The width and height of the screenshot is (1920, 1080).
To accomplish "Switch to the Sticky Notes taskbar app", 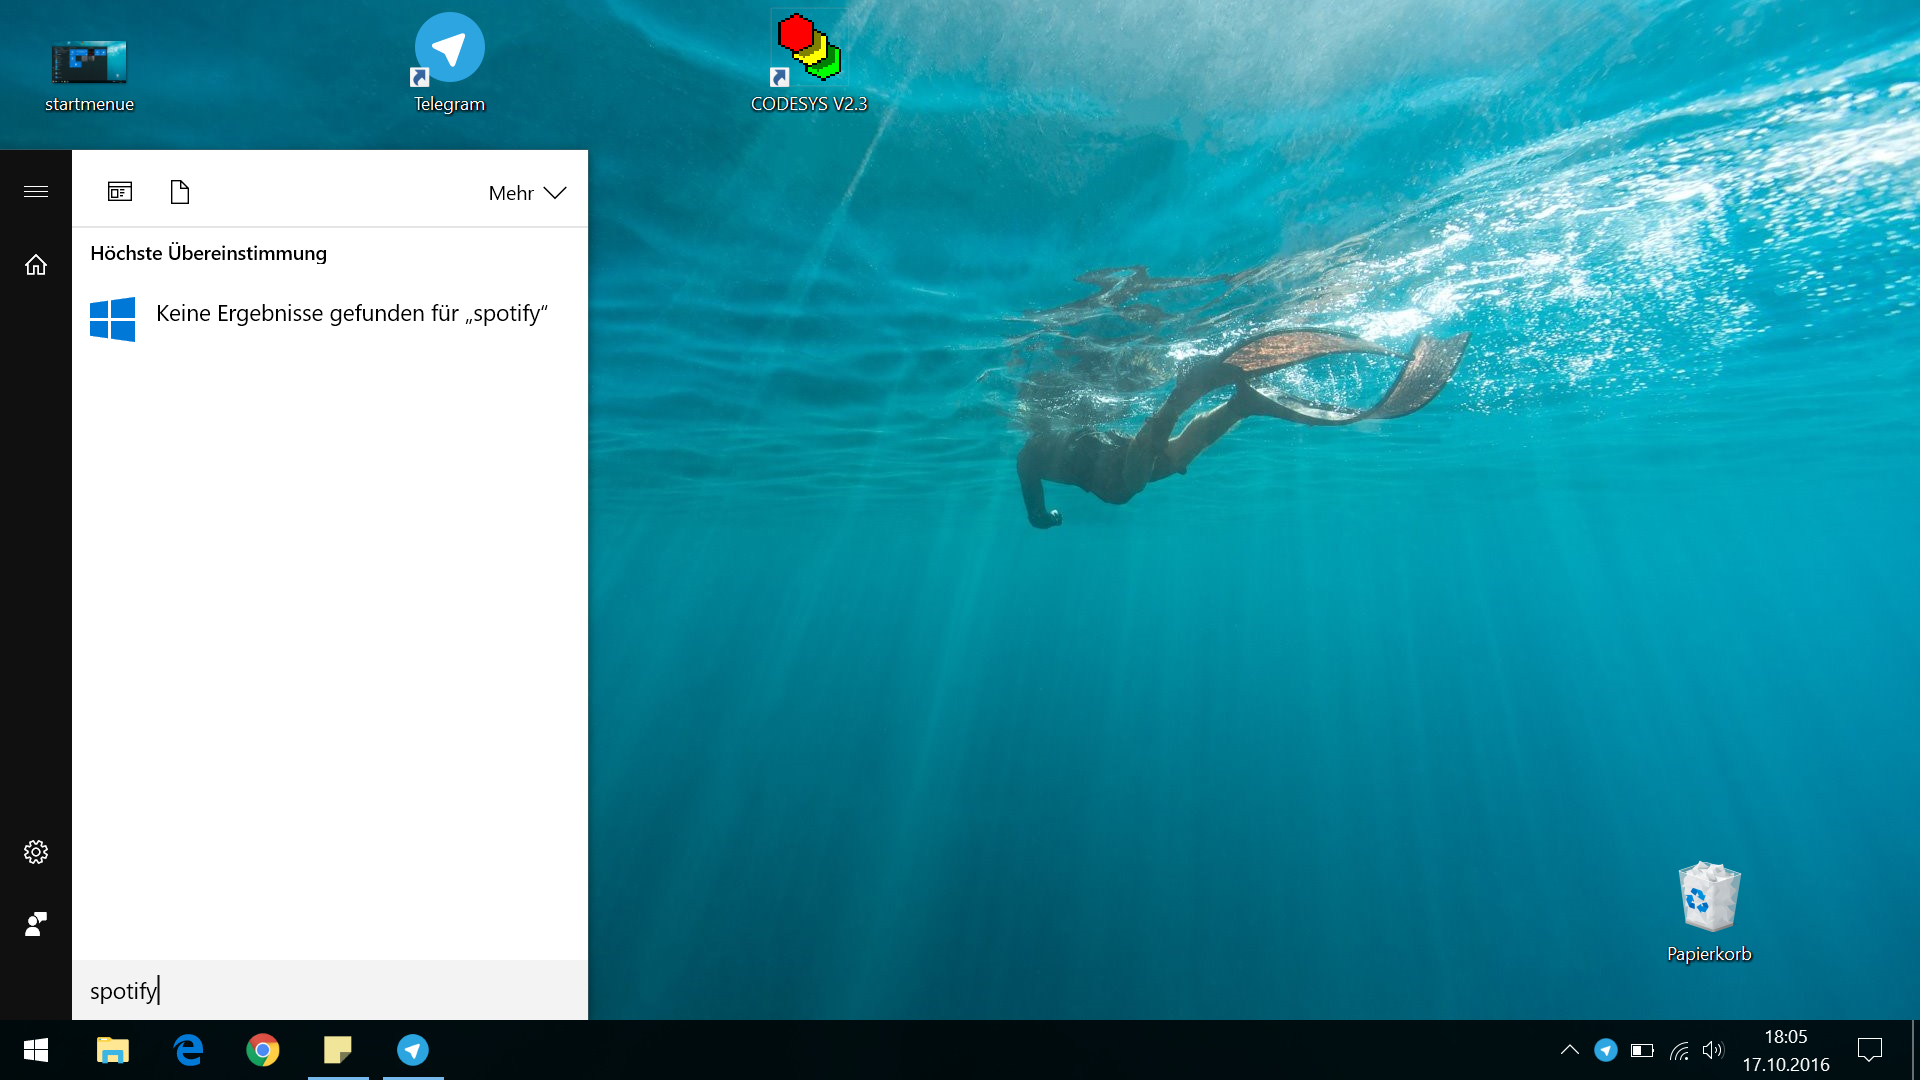I will tap(338, 1050).
